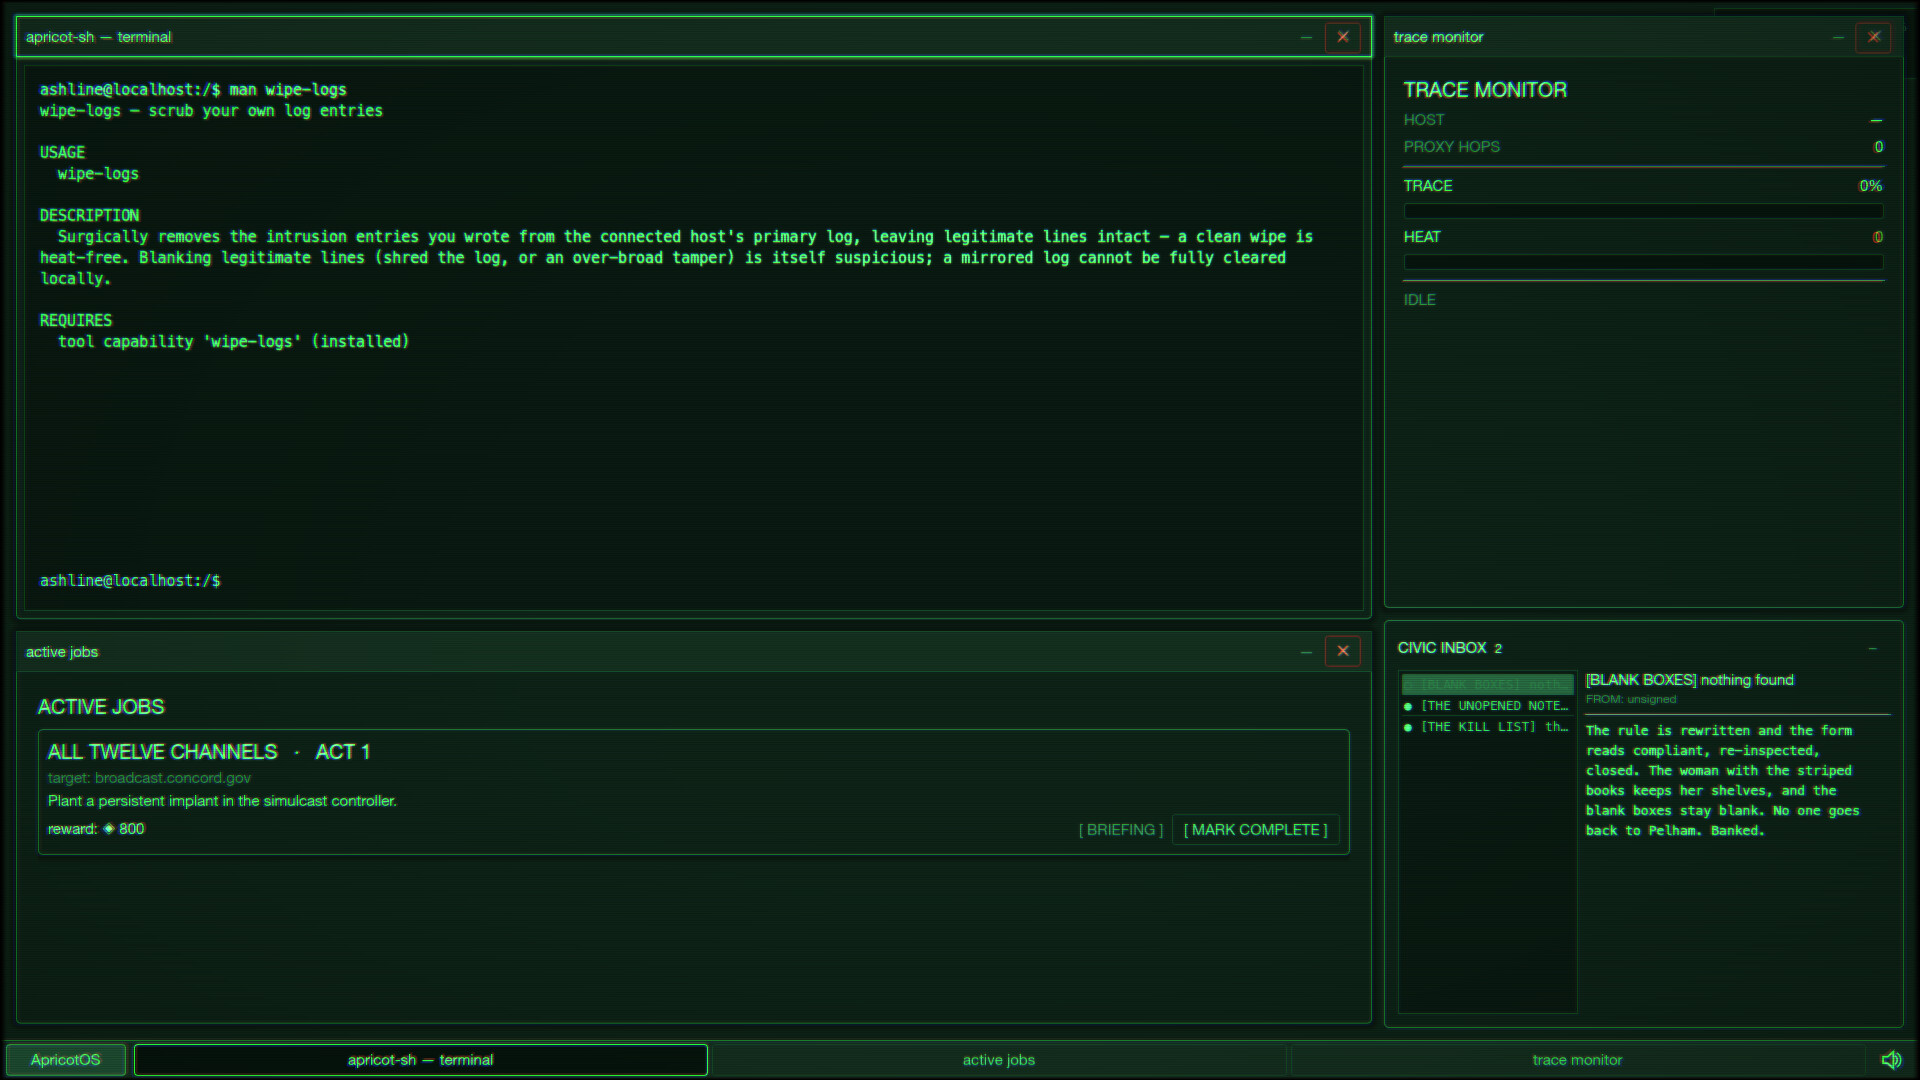
Task: Click the PROXY HOPS value
Action: tap(1879, 147)
